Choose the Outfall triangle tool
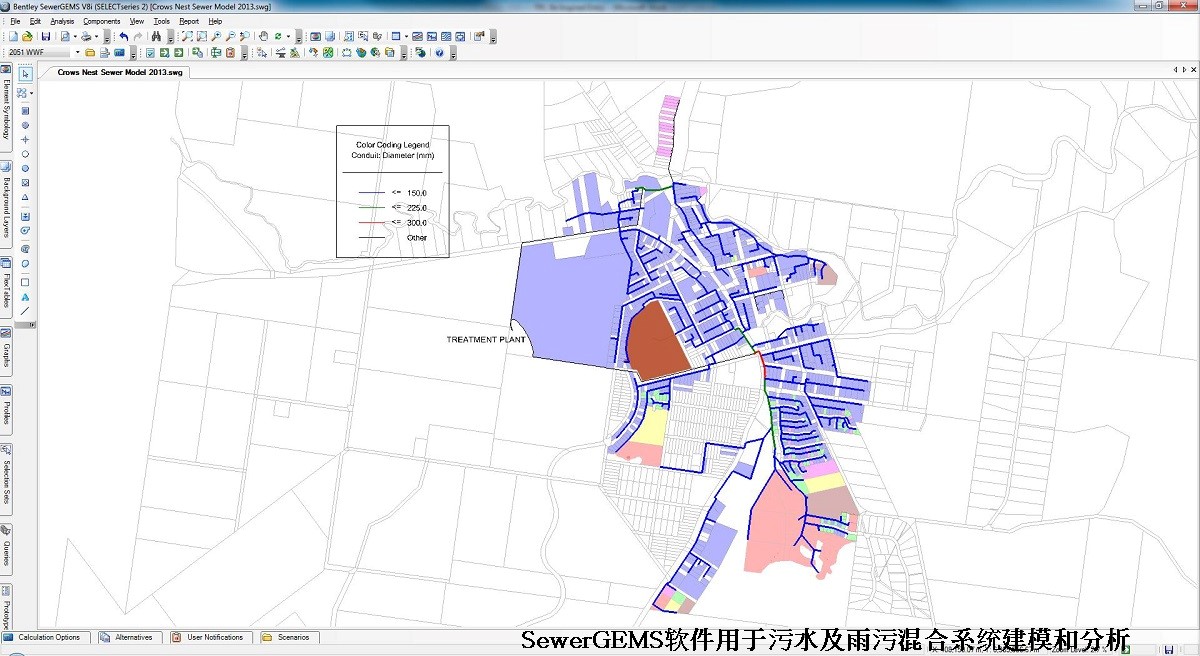 click(25, 197)
